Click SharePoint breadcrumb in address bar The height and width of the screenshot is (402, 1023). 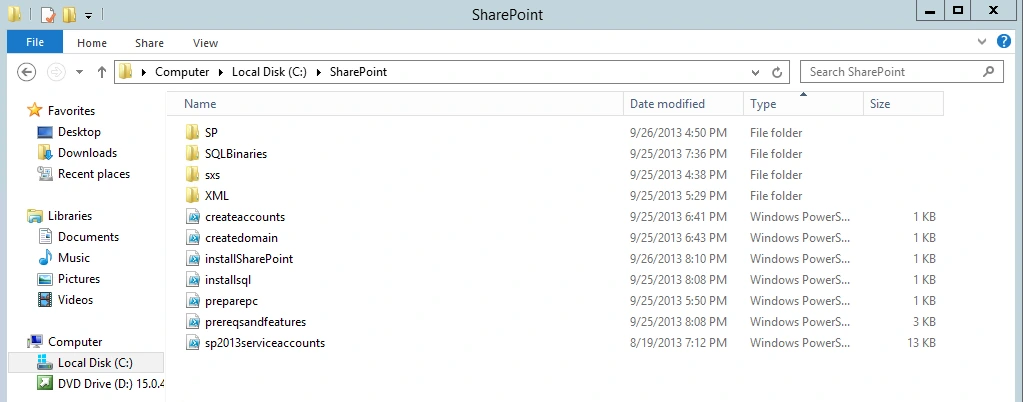(358, 72)
